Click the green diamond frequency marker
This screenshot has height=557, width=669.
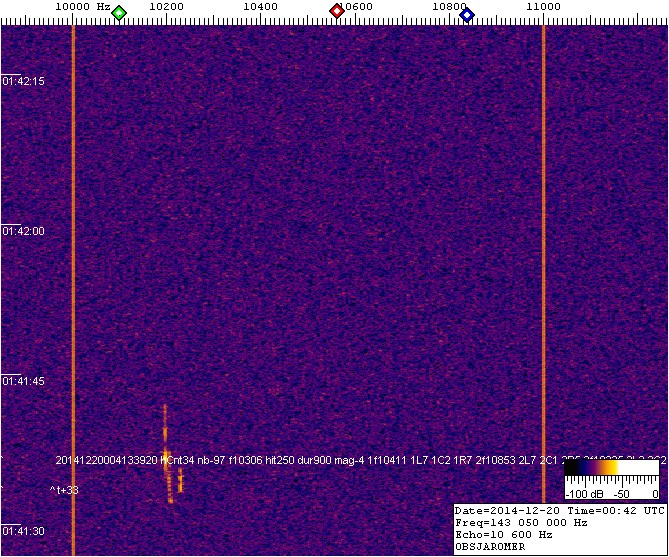click(119, 13)
